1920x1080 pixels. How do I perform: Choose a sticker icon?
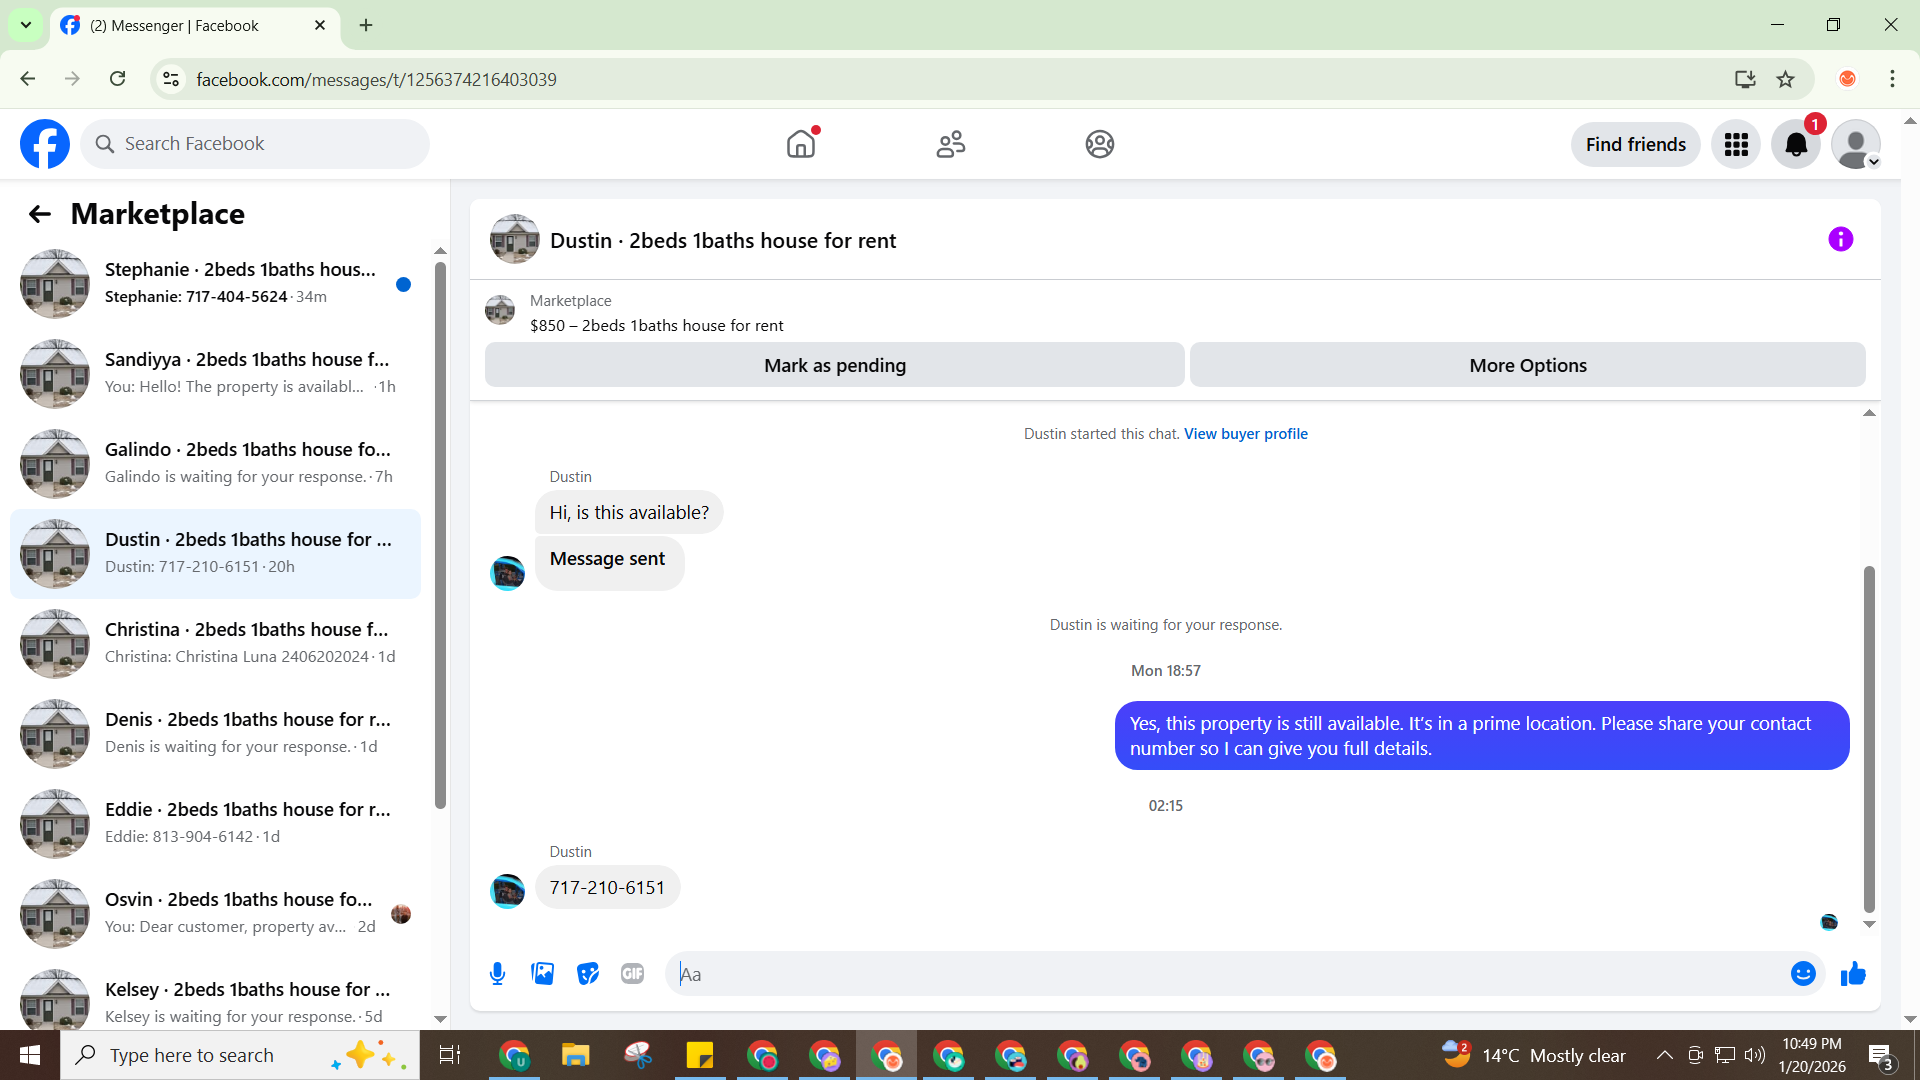tap(588, 974)
